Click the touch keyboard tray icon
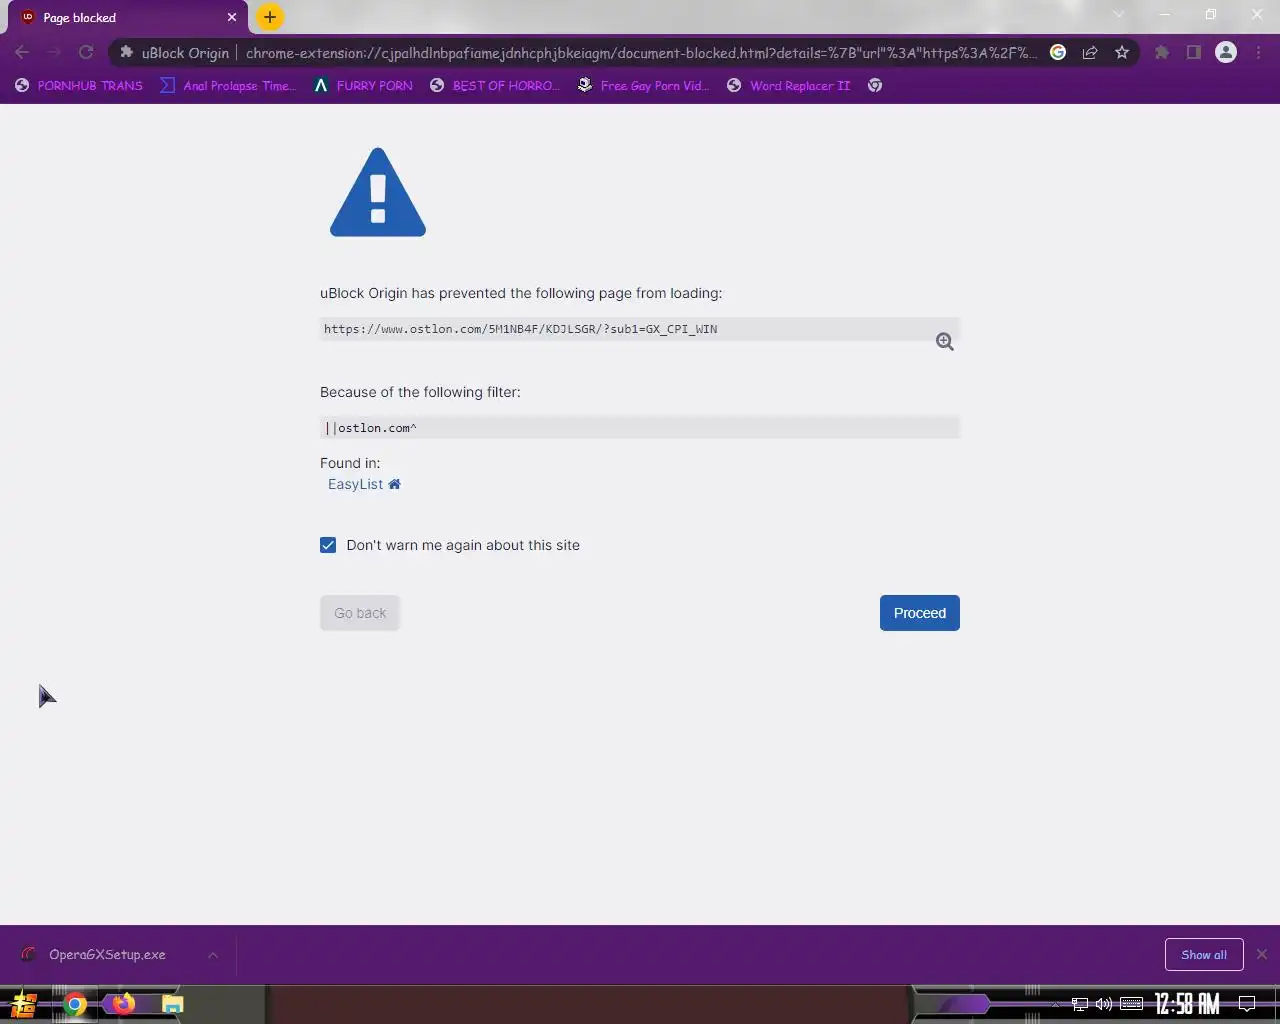 point(1132,1004)
